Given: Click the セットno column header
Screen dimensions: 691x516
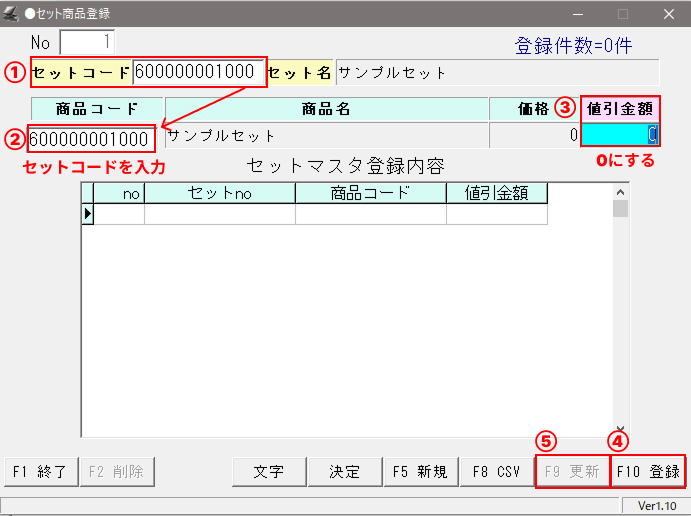Looking at the screenshot, I should 220,193.
